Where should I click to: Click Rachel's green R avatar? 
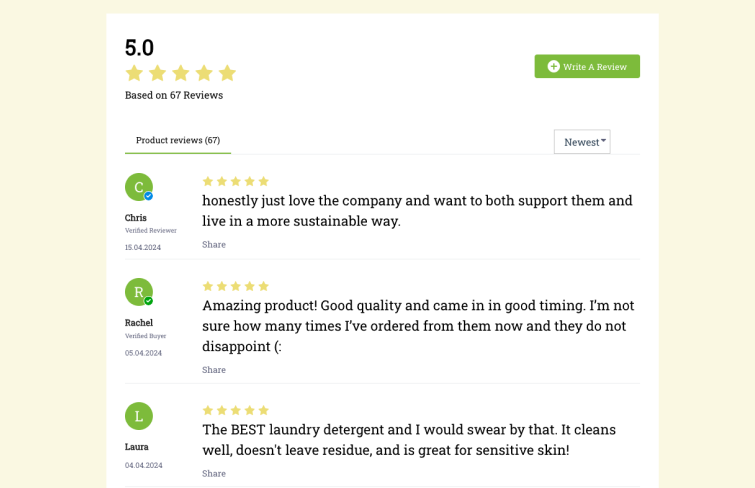tap(139, 292)
